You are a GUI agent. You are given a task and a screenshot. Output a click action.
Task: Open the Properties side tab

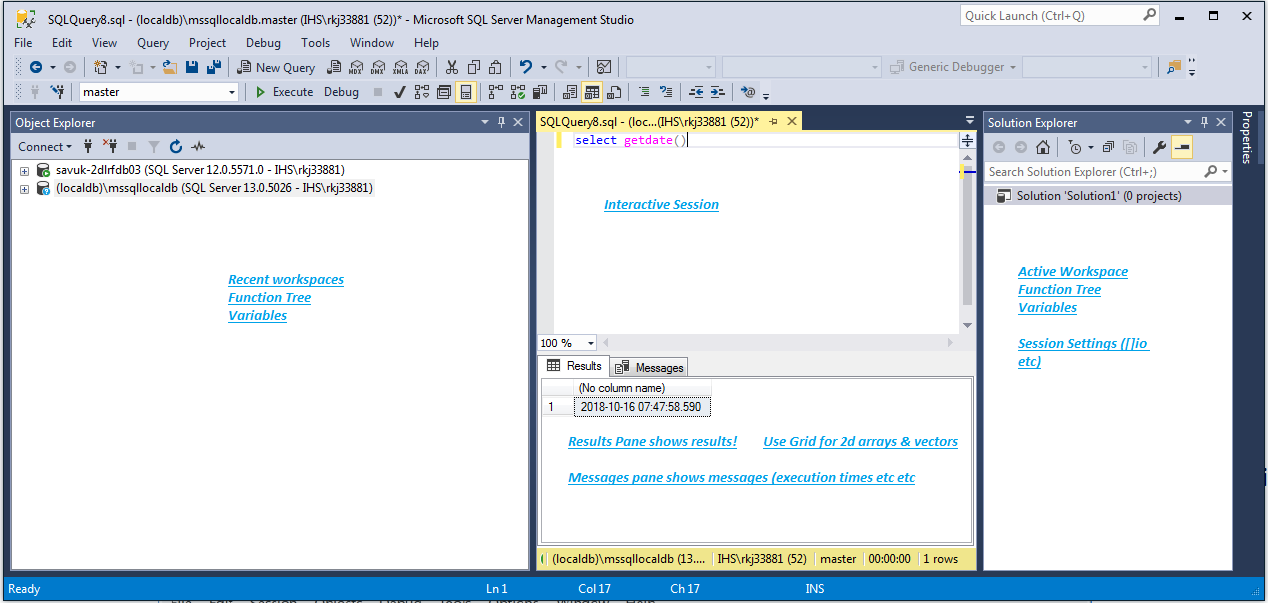[1247, 137]
